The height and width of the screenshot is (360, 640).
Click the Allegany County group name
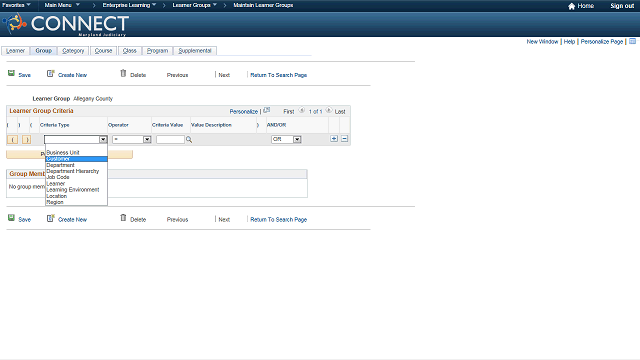pos(93,99)
